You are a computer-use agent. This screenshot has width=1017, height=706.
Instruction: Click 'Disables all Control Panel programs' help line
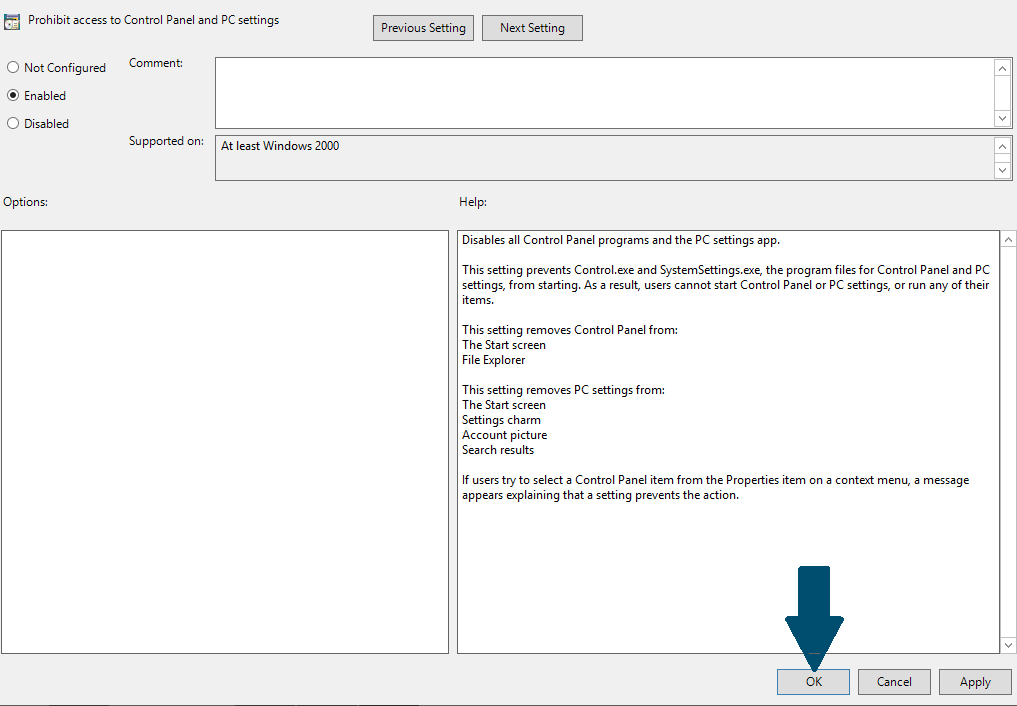(x=621, y=240)
